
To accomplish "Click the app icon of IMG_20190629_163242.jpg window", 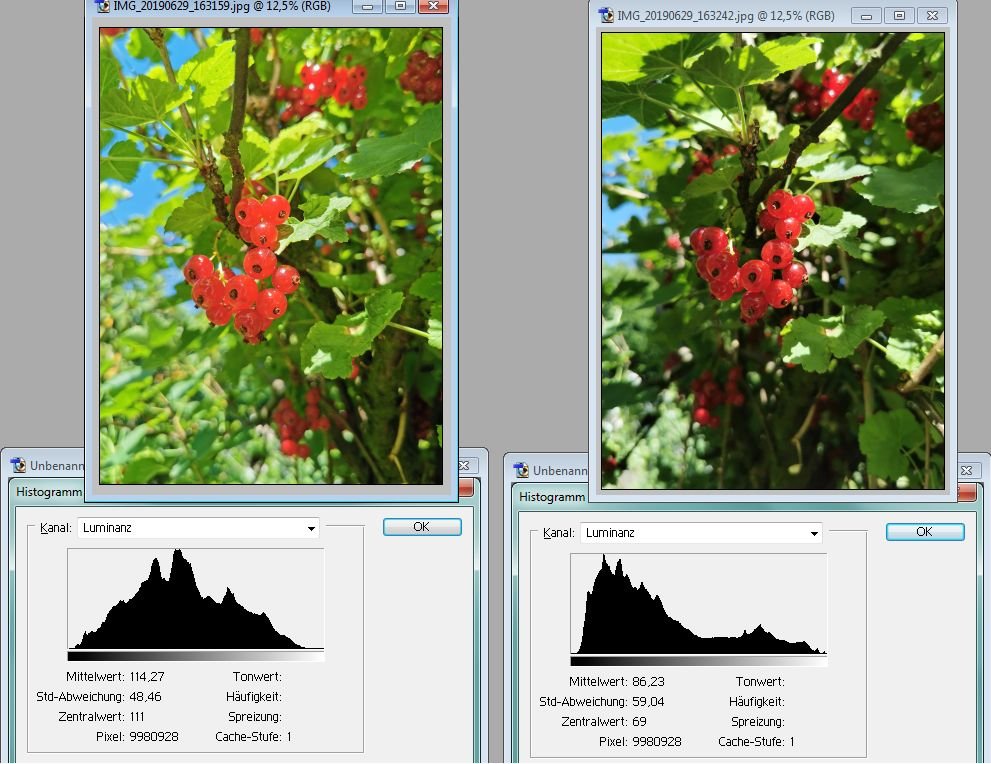I will click(606, 15).
